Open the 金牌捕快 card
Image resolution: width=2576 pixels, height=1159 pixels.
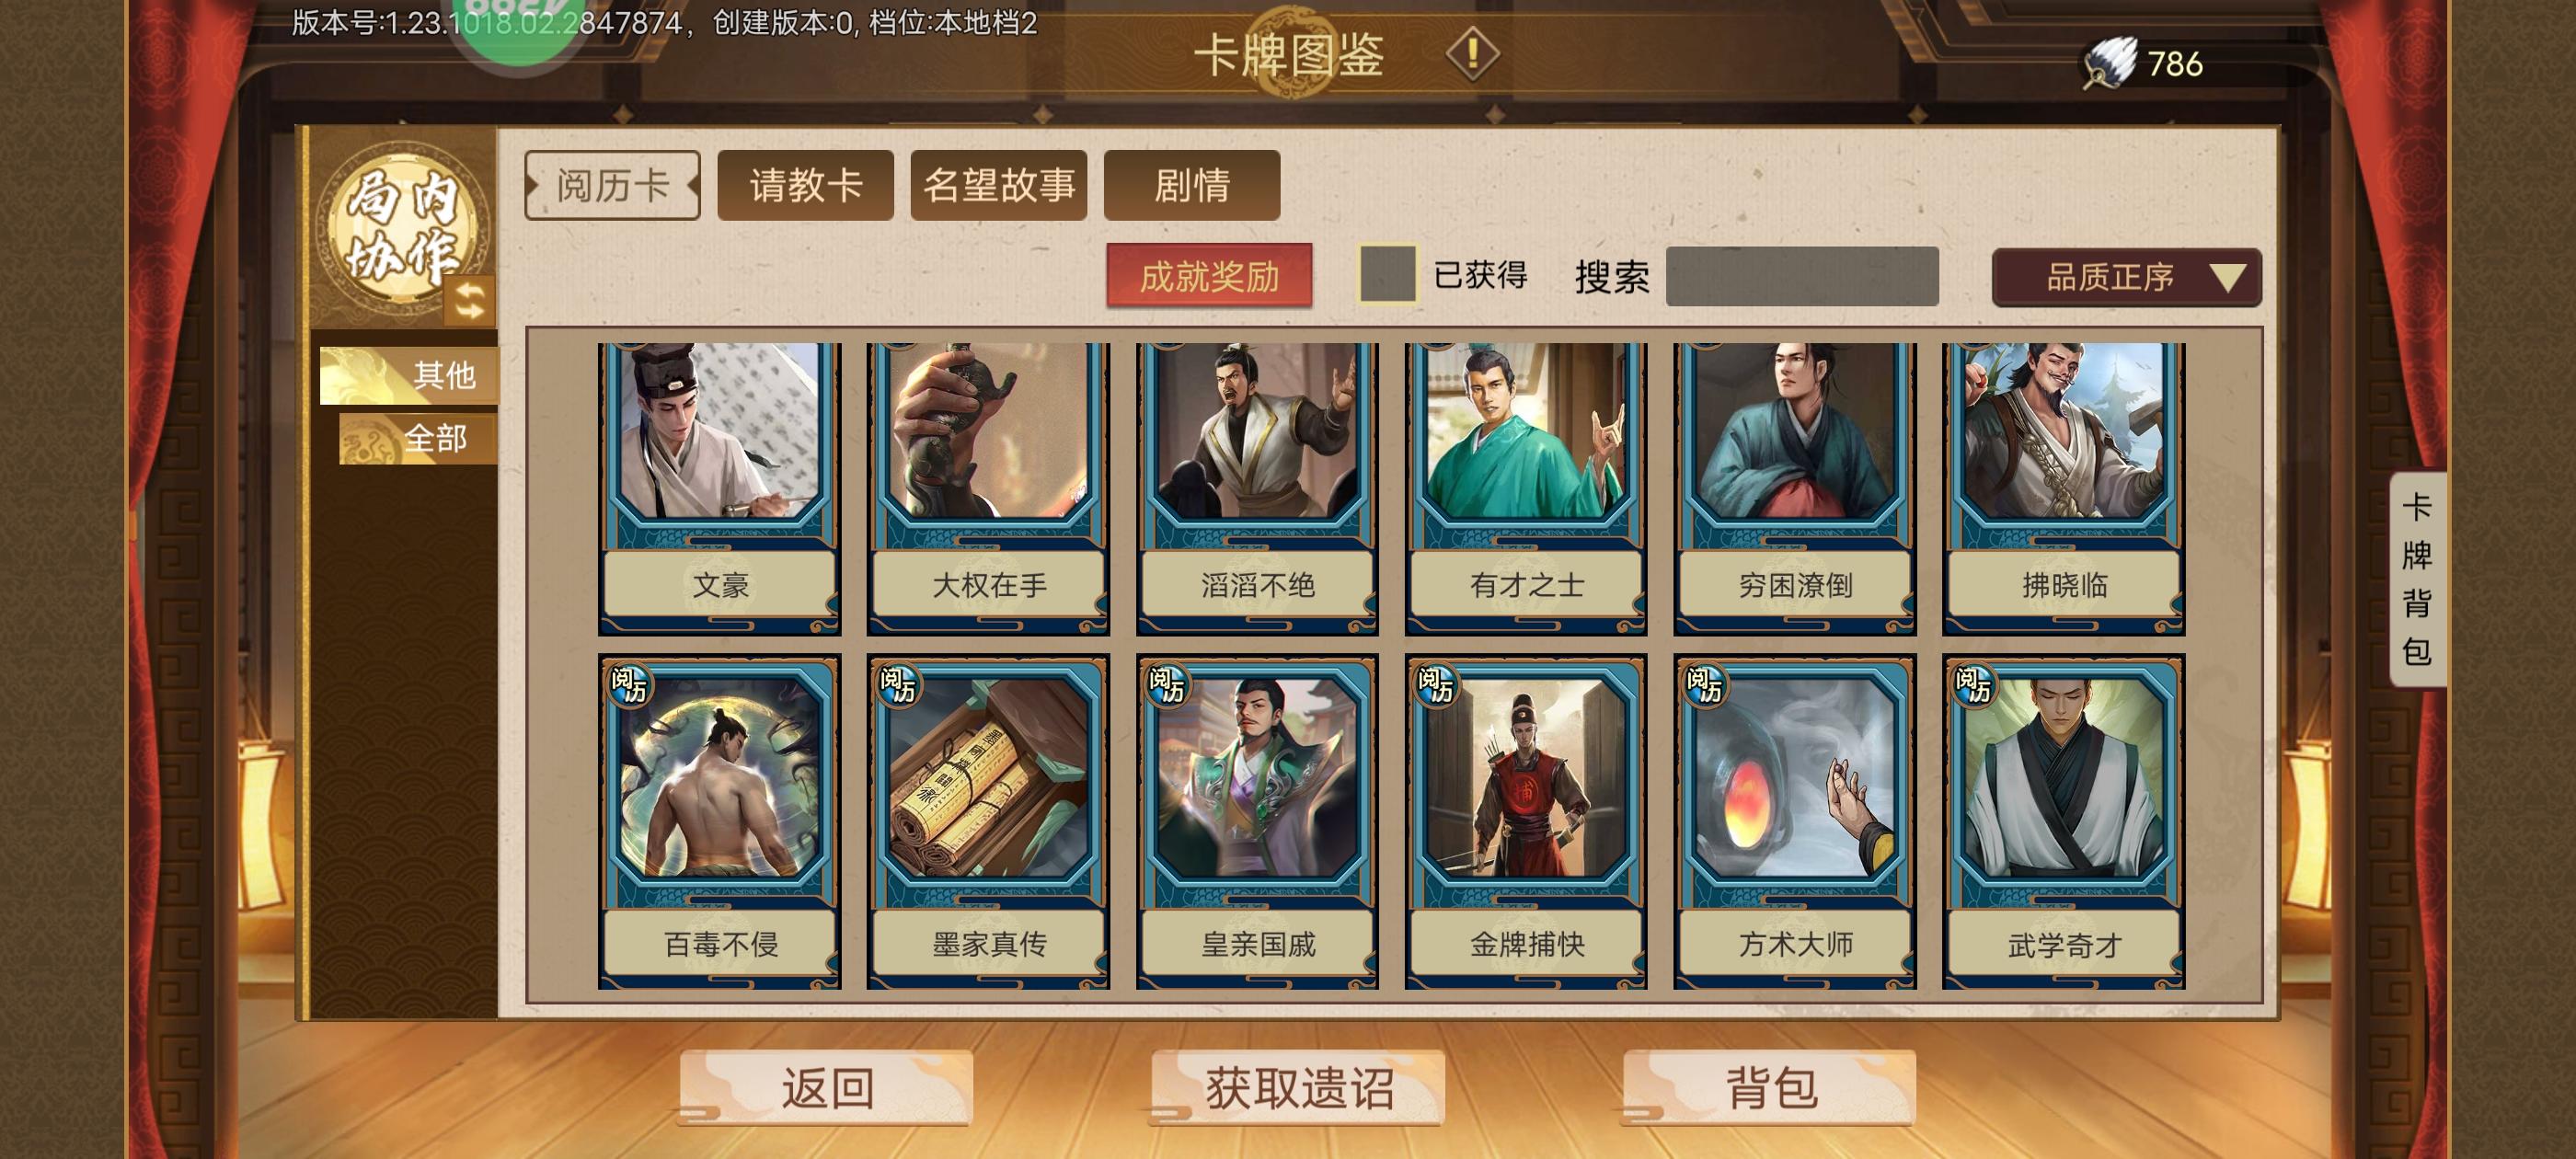click(x=1526, y=822)
